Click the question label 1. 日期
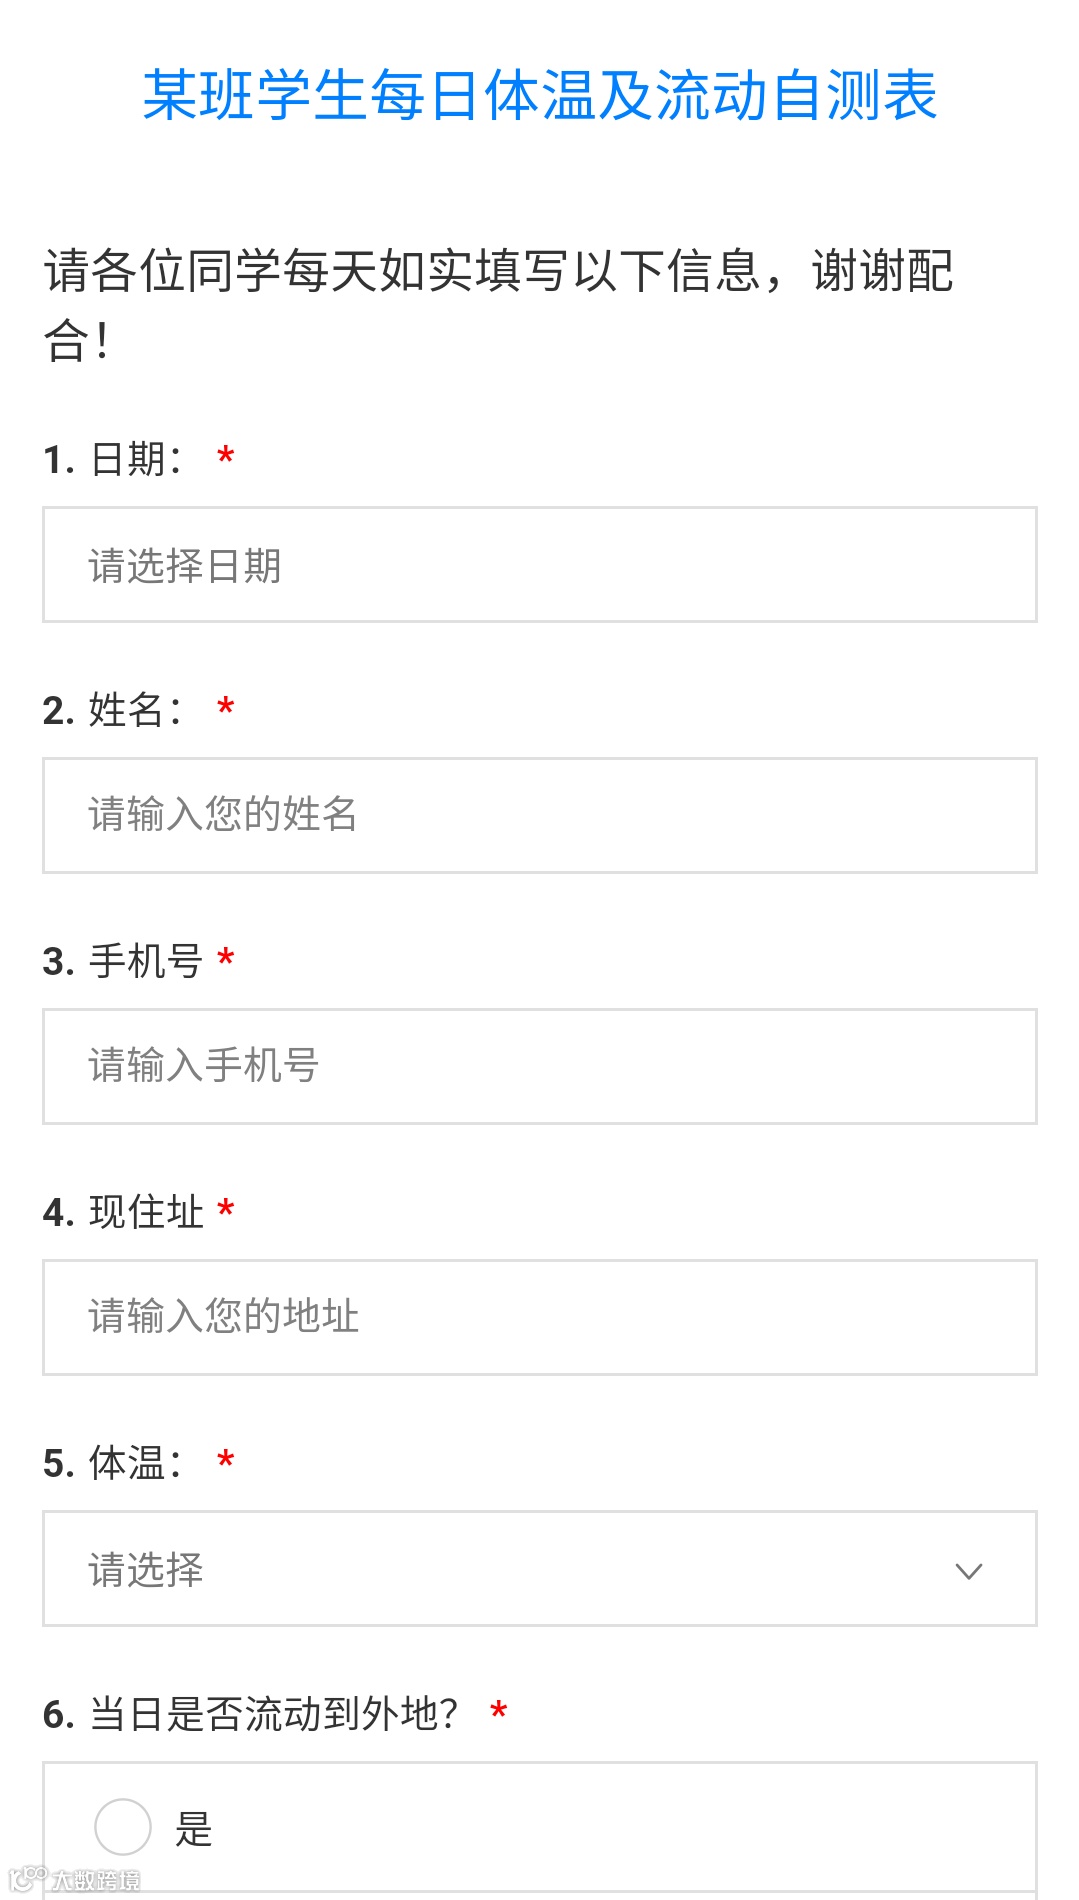The width and height of the screenshot is (1079, 1900). click(113, 460)
